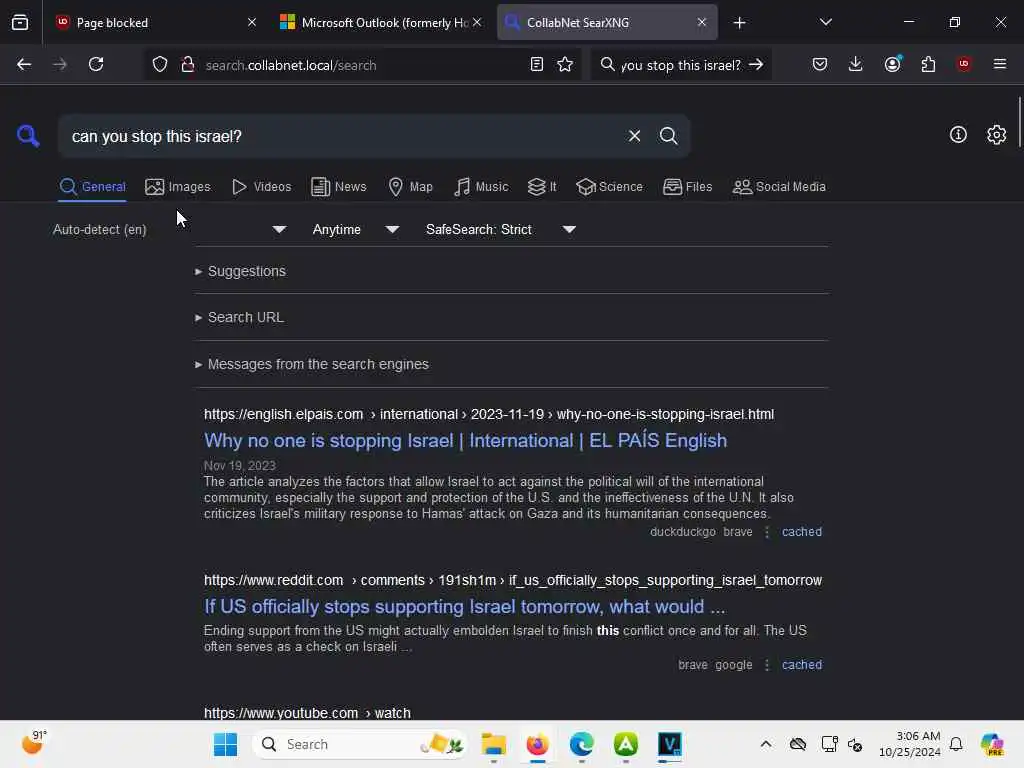Go back with browser back arrow
Viewport: 1024px width, 768px height.
click(24, 64)
